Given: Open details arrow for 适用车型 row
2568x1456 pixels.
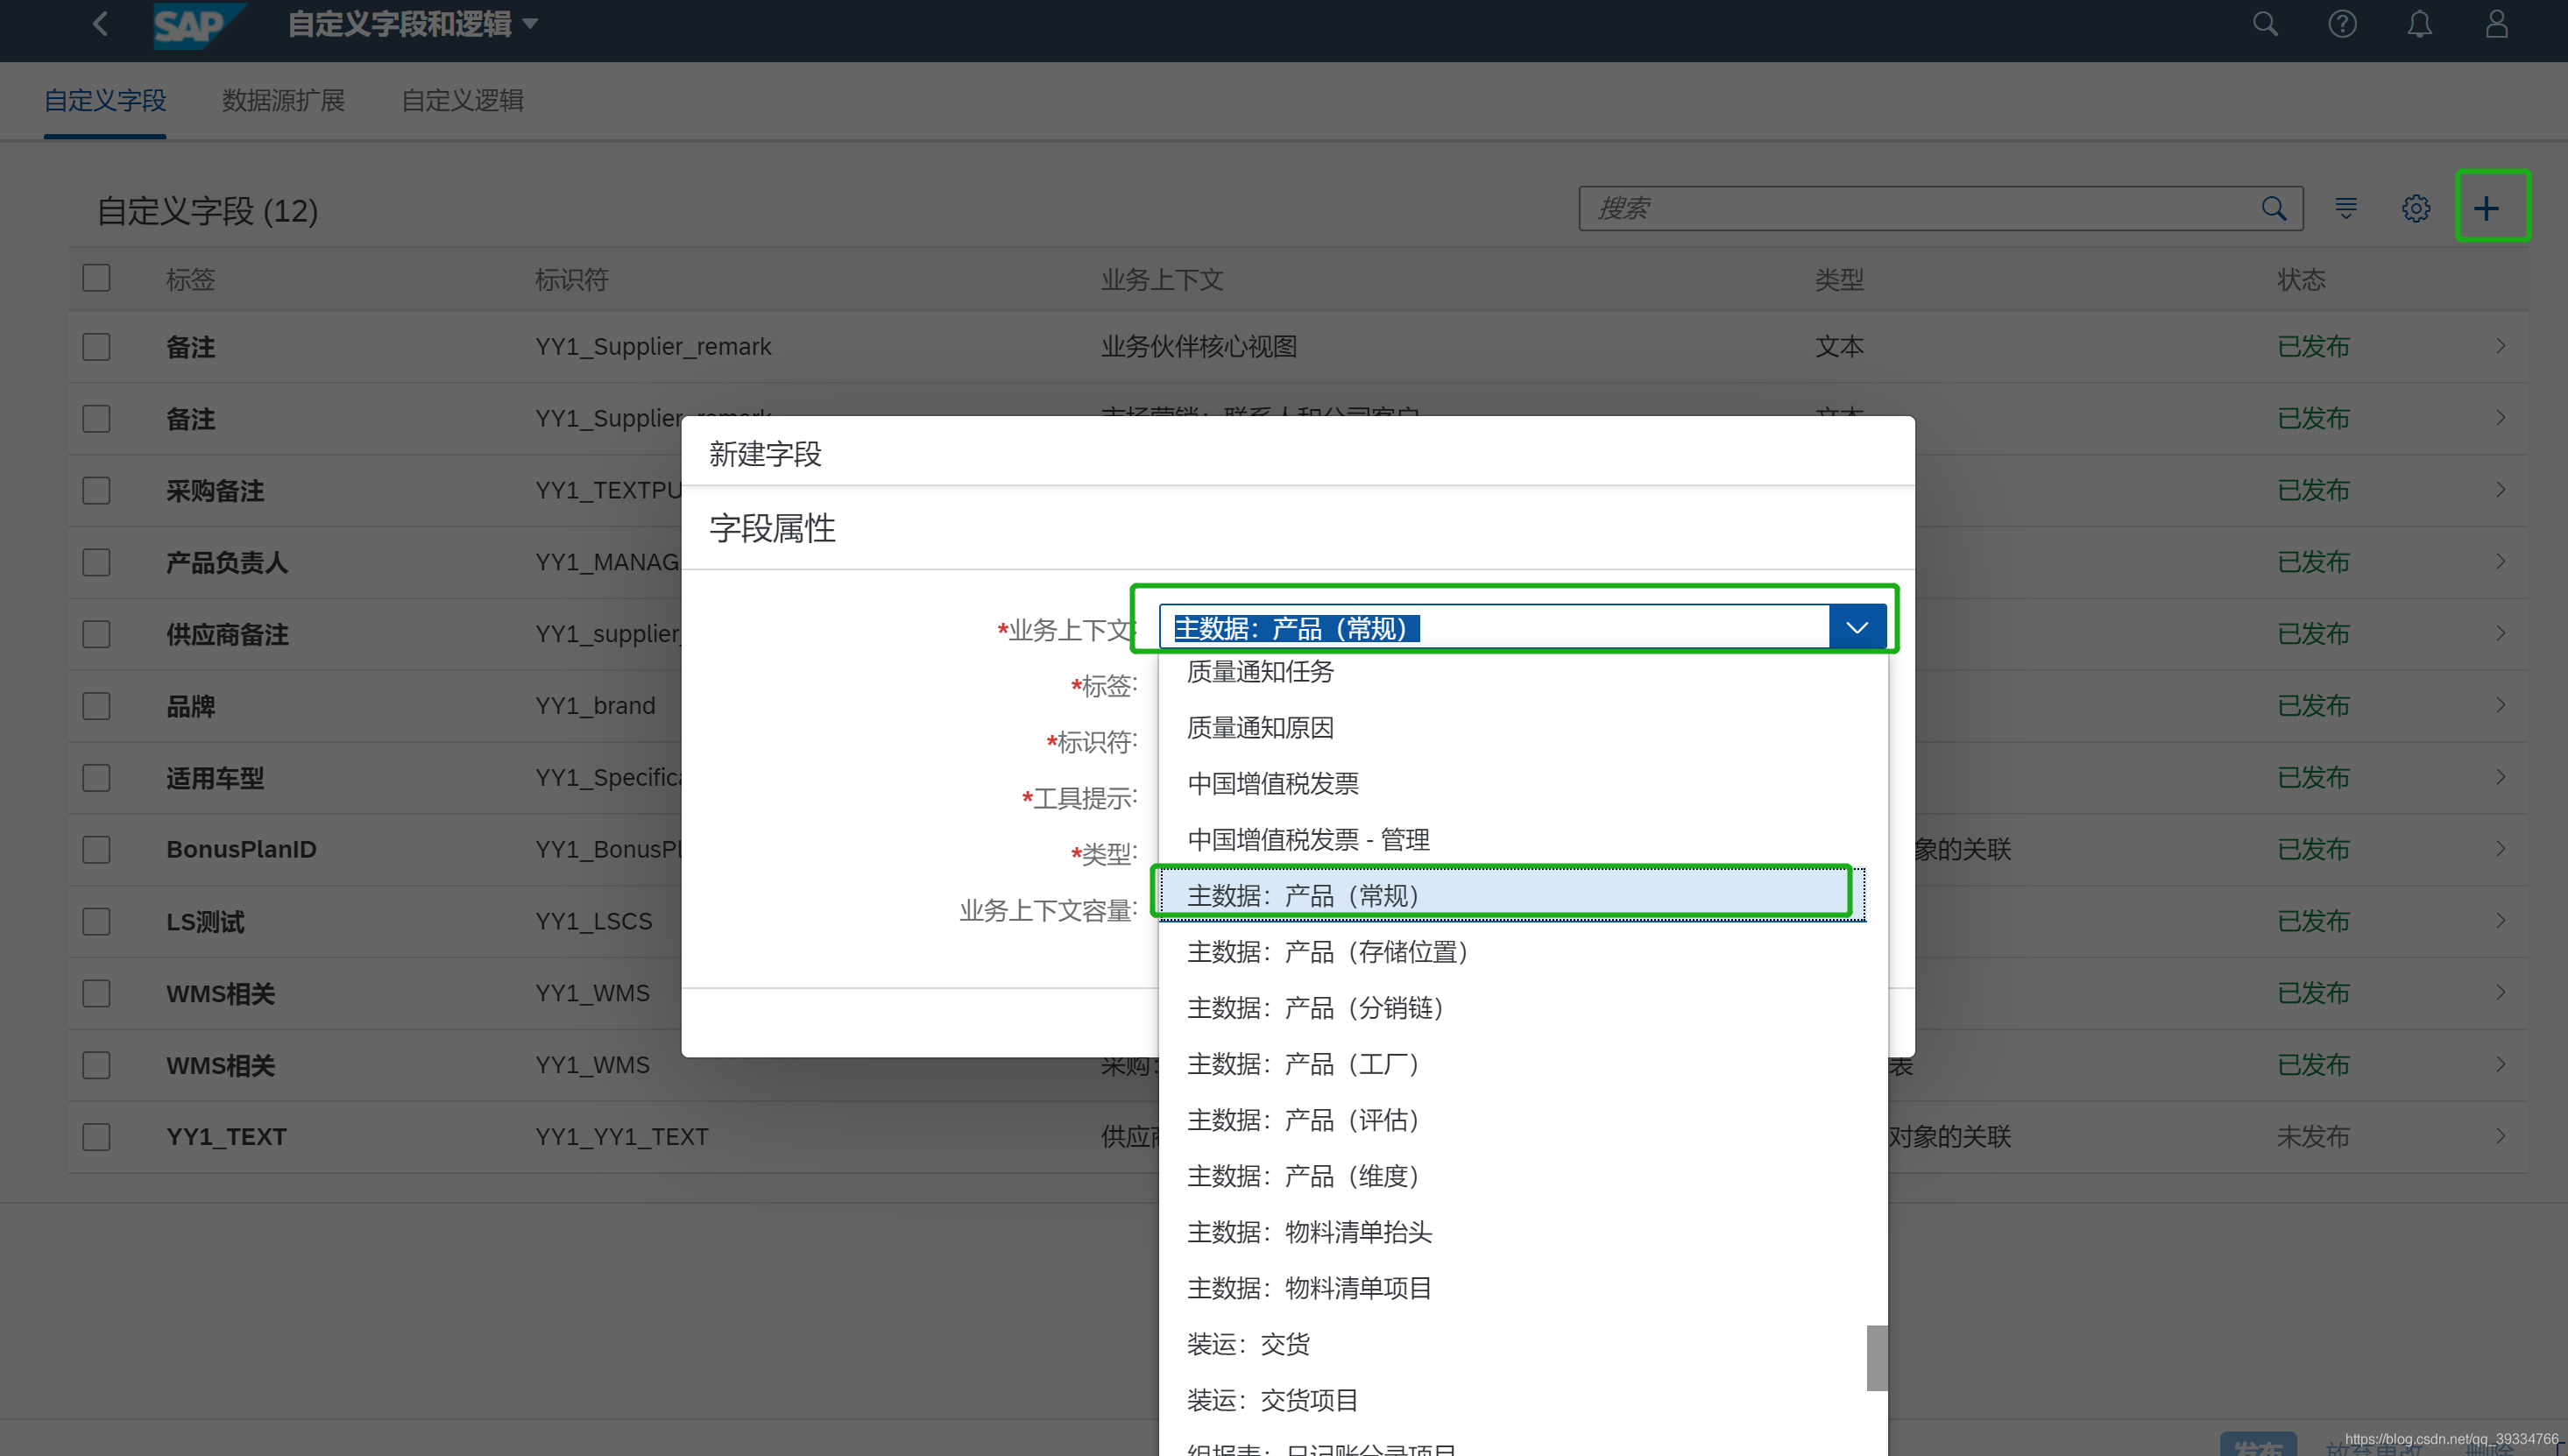Looking at the screenshot, I should (2500, 778).
